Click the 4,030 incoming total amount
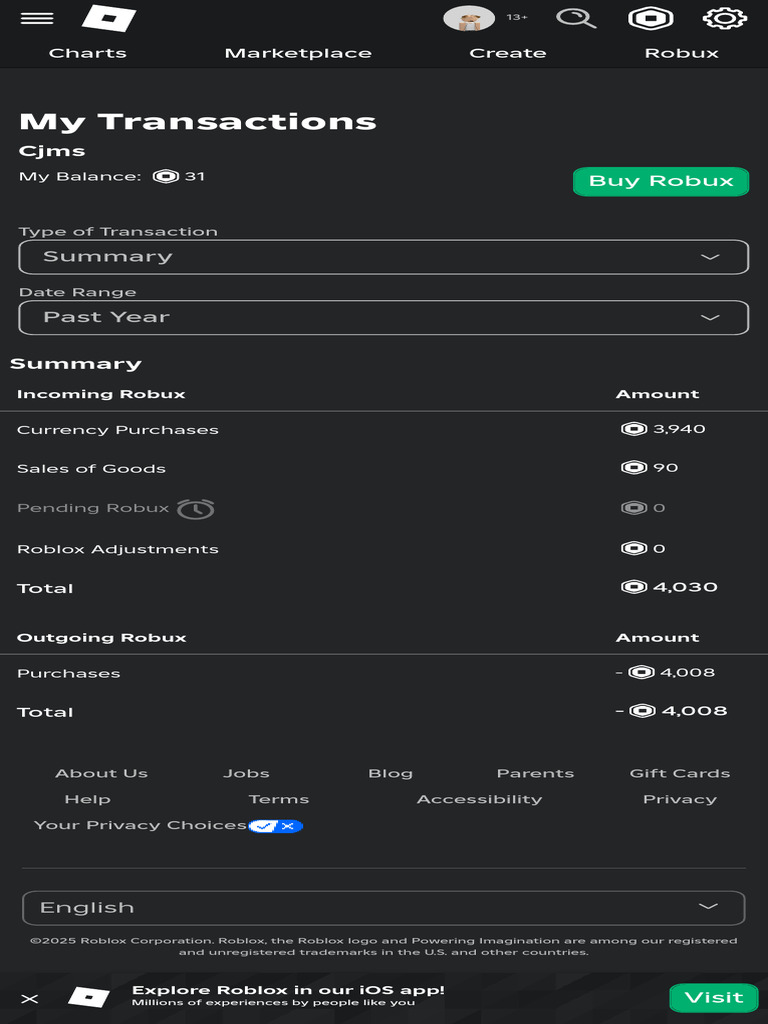The width and height of the screenshot is (768, 1024). 685,587
